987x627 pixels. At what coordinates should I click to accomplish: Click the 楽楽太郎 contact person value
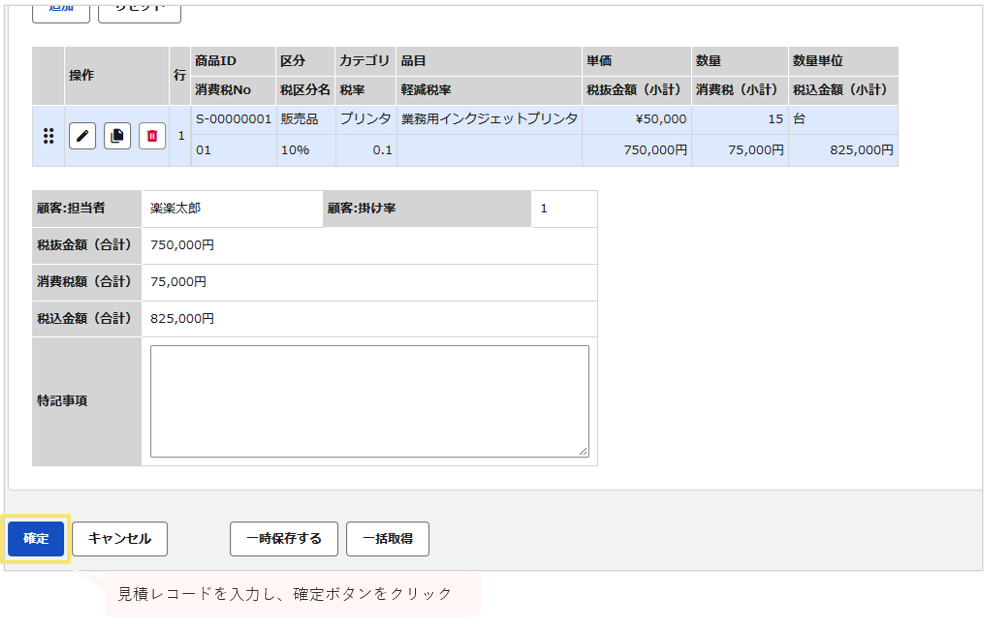click(x=176, y=208)
